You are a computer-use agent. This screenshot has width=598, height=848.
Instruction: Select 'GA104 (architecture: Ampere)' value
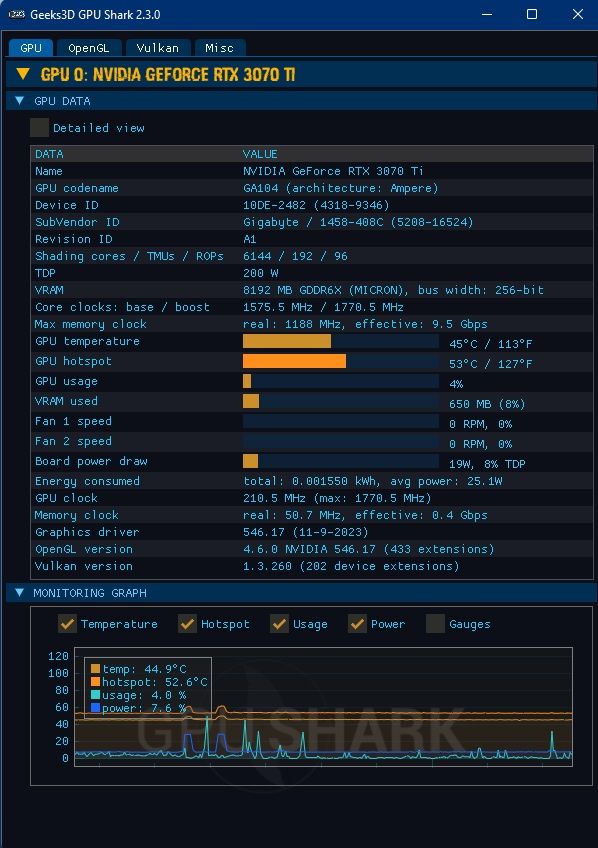pos(341,188)
